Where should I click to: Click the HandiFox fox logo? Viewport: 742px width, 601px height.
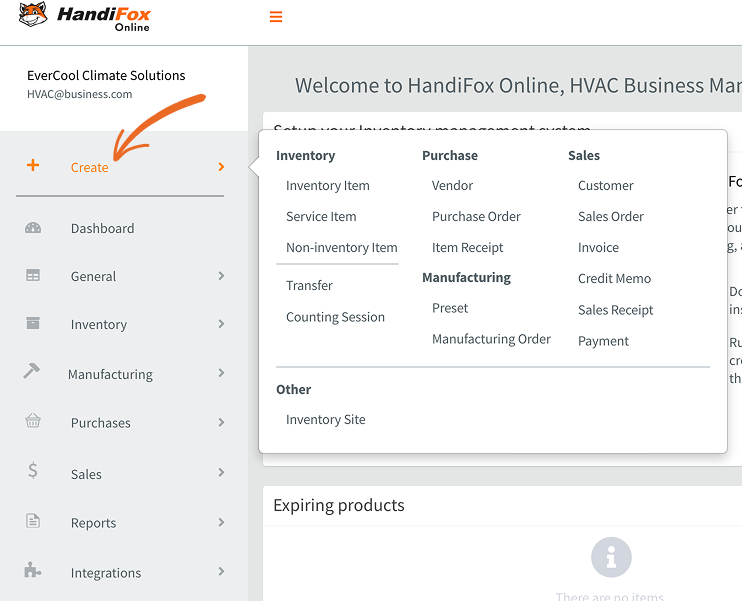pyautogui.click(x=33, y=14)
